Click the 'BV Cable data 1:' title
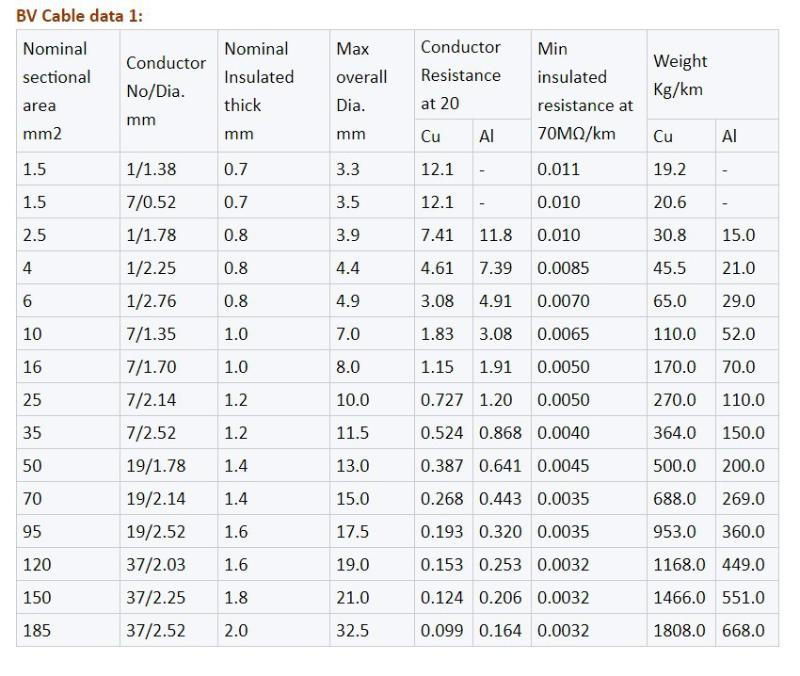This screenshot has width=800, height=676. (x=80, y=16)
